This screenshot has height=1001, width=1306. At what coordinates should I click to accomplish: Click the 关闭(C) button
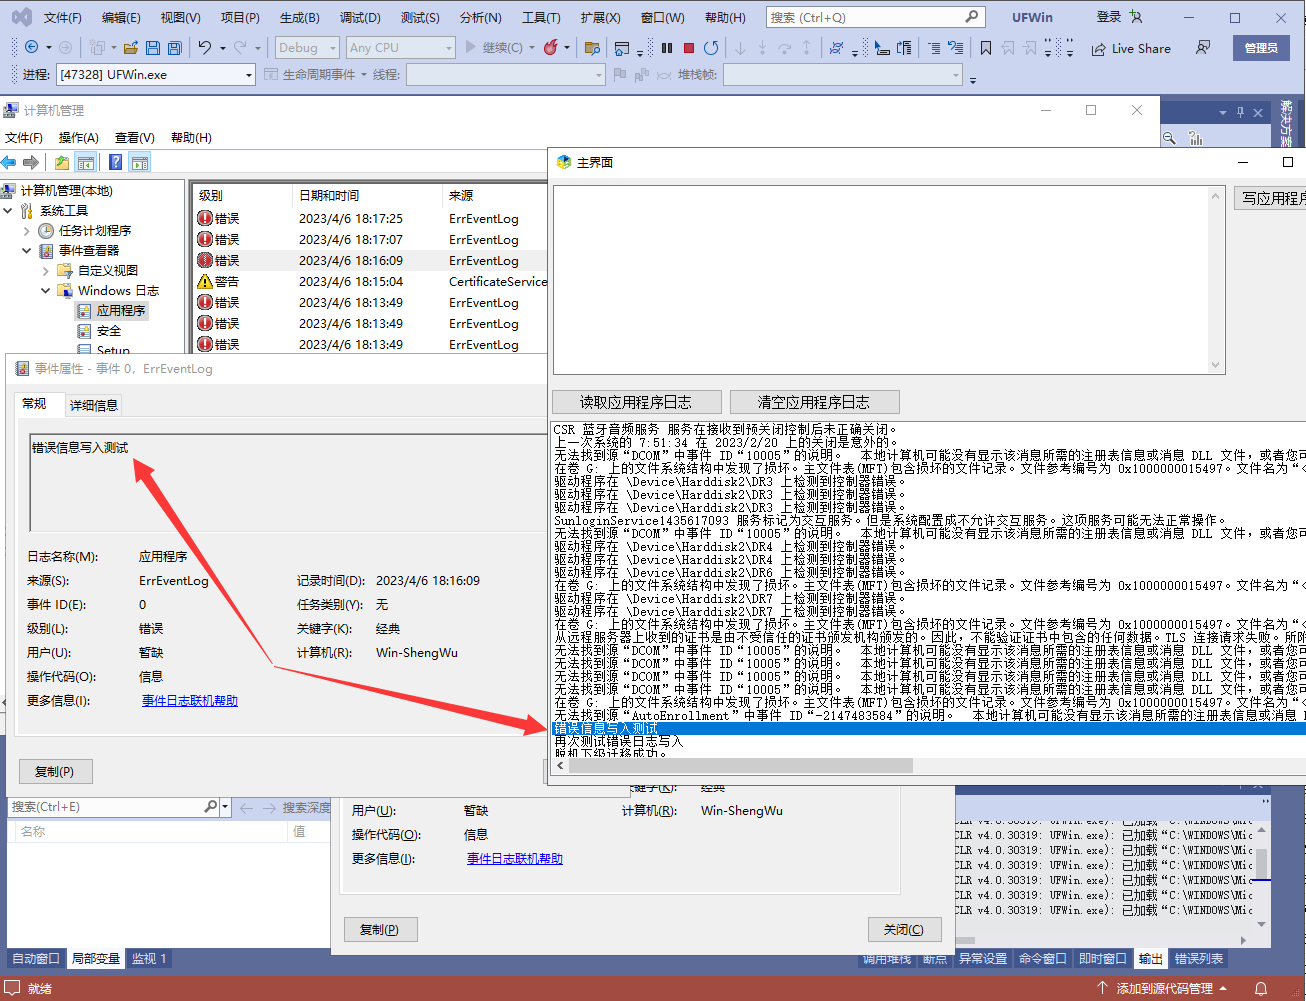tap(904, 929)
